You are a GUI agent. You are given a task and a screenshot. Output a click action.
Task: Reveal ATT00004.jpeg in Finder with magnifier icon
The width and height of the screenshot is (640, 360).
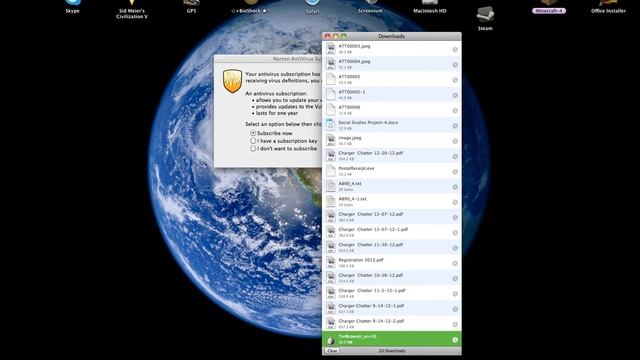click(455, 65)
